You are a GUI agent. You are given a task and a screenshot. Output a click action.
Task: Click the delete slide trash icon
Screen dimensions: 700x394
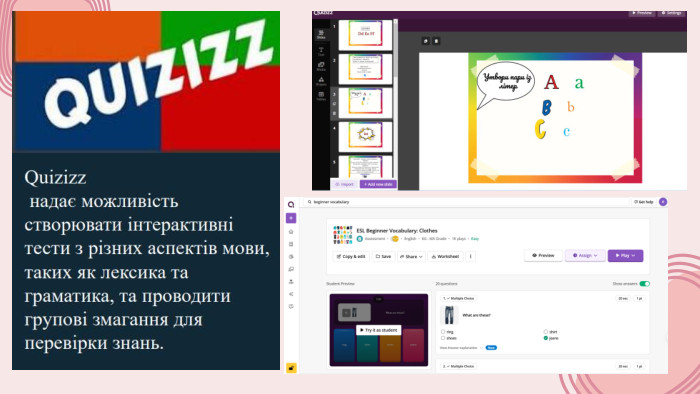[436, 41]
